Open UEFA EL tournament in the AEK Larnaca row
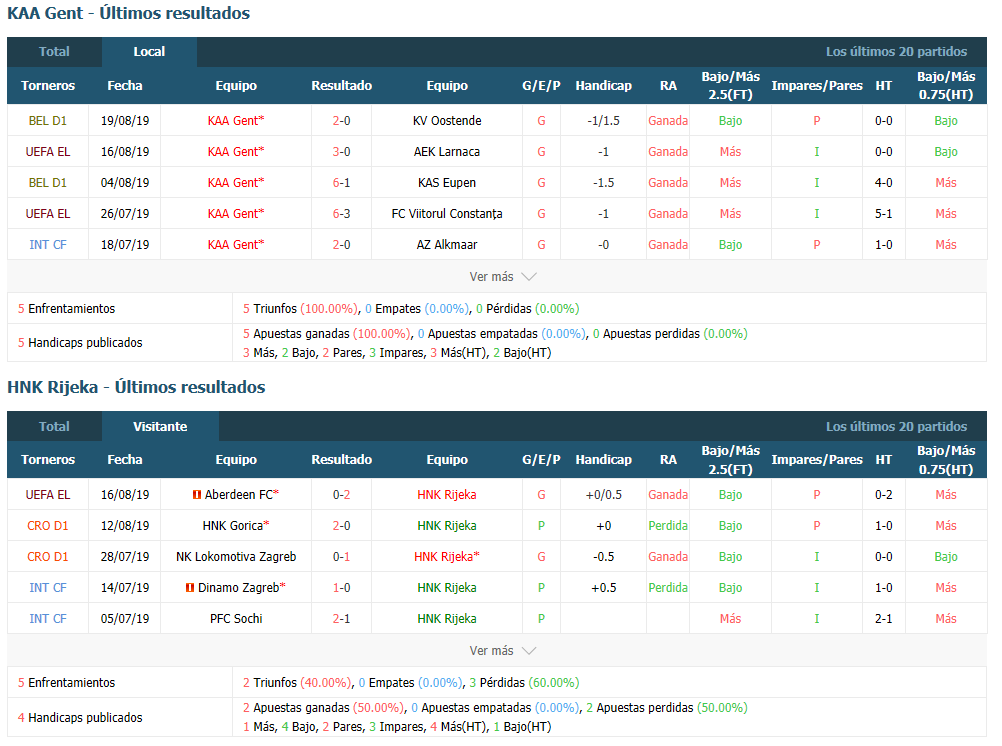Viewport: 1002px width, 746px height. (48, 152)
